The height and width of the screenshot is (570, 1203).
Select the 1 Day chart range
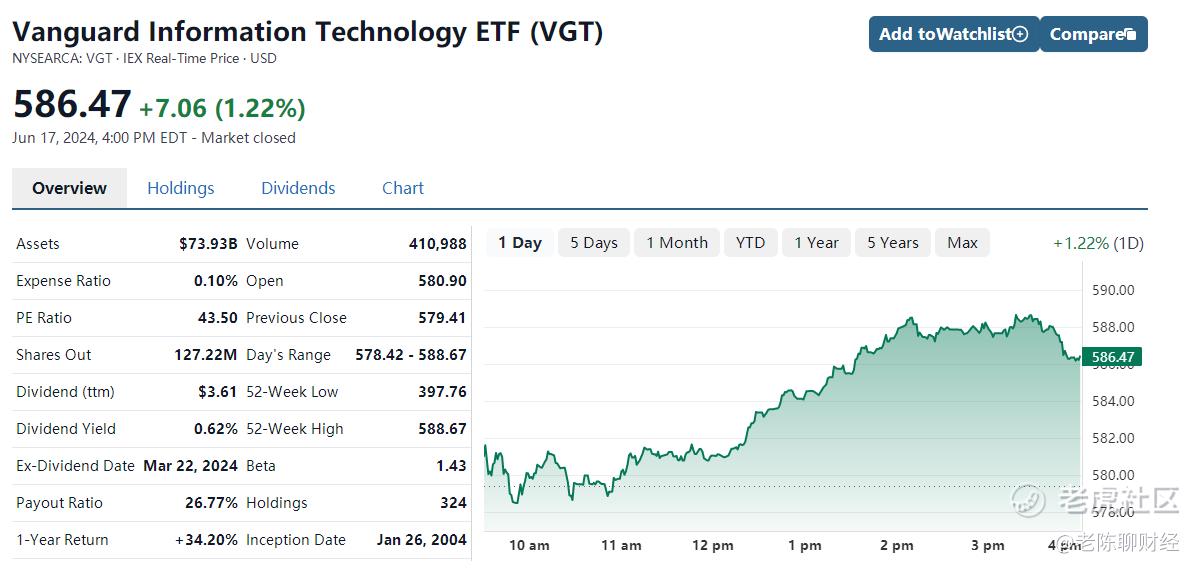pyautogui.click(x=520, y=243)
